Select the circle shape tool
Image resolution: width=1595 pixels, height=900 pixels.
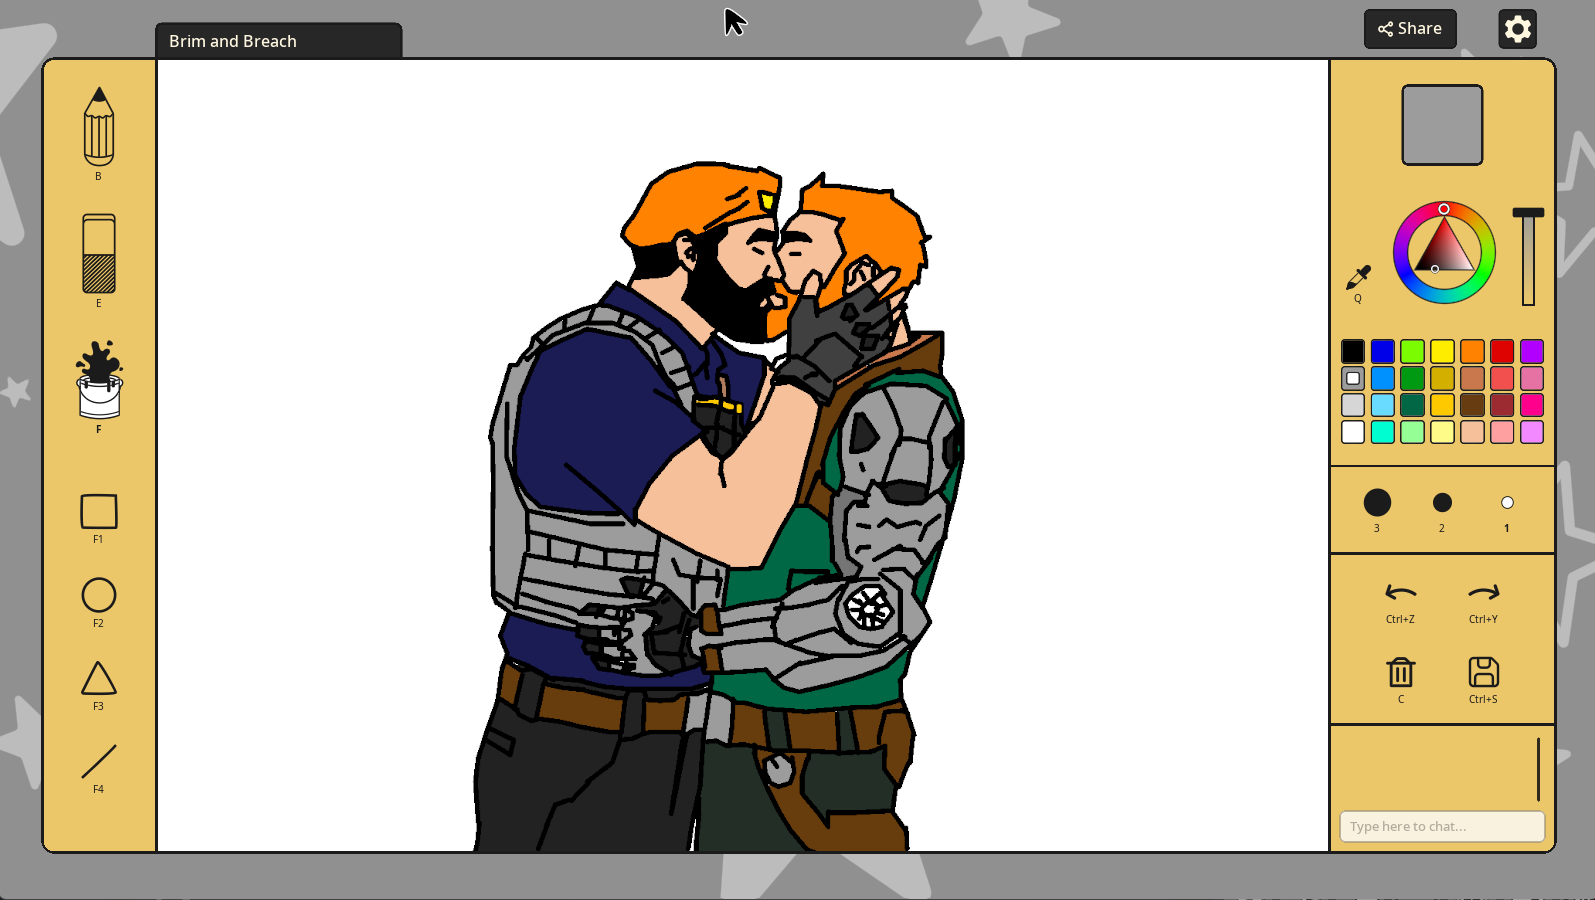99,595
